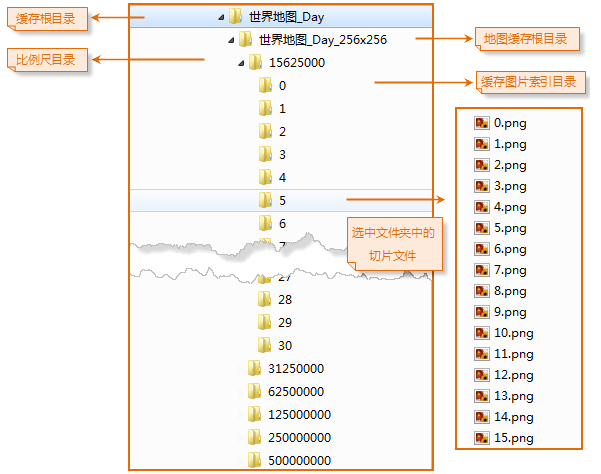Click folder icon for index 3
This screenshot has height=474, width=601.
265,154
